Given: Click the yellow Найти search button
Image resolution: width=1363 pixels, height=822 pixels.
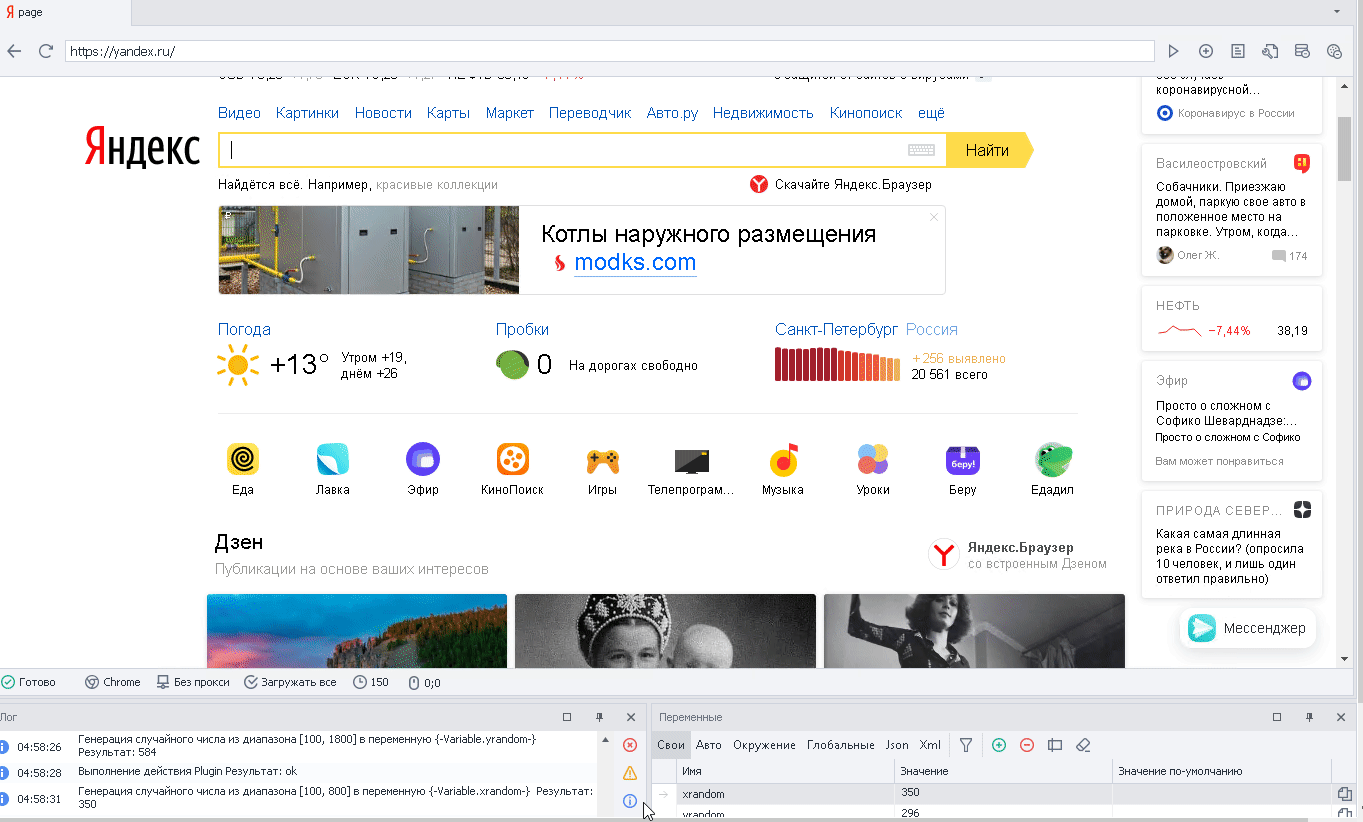Looking at the screenshot, I should click(987, 150).
